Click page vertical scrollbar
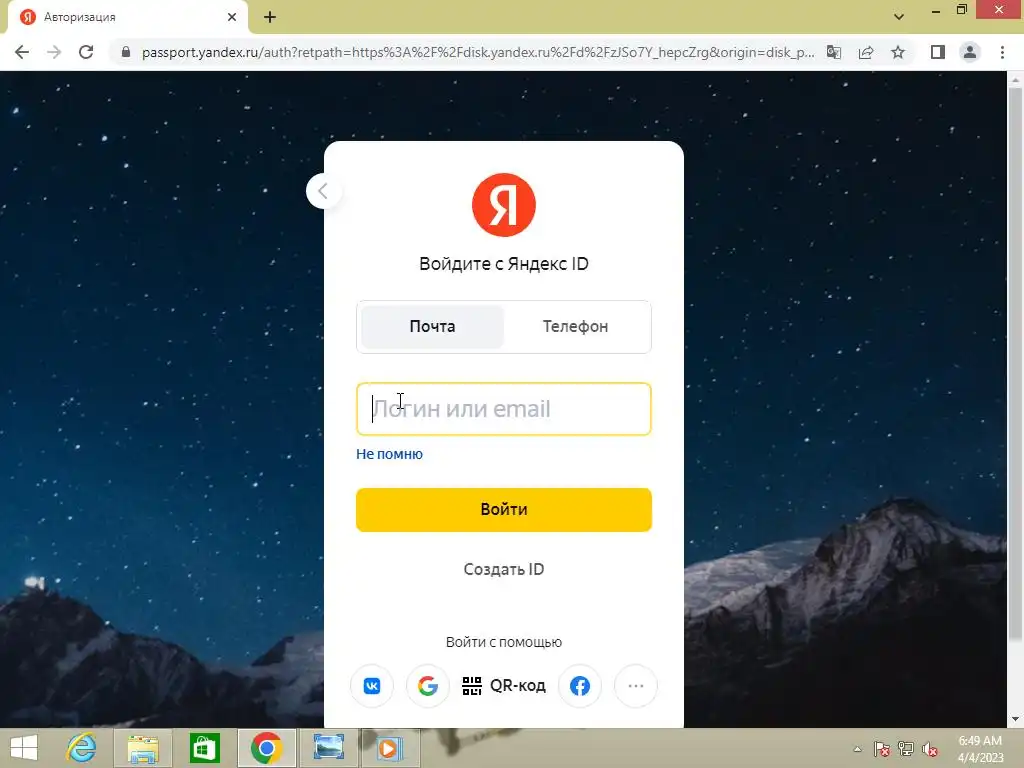This screenshot has height=768, width=1024. click(x=1015, y=366)
